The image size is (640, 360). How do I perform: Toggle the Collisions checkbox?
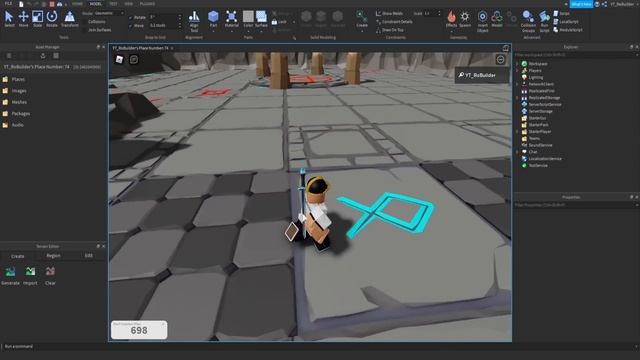[x=85, y=22]
